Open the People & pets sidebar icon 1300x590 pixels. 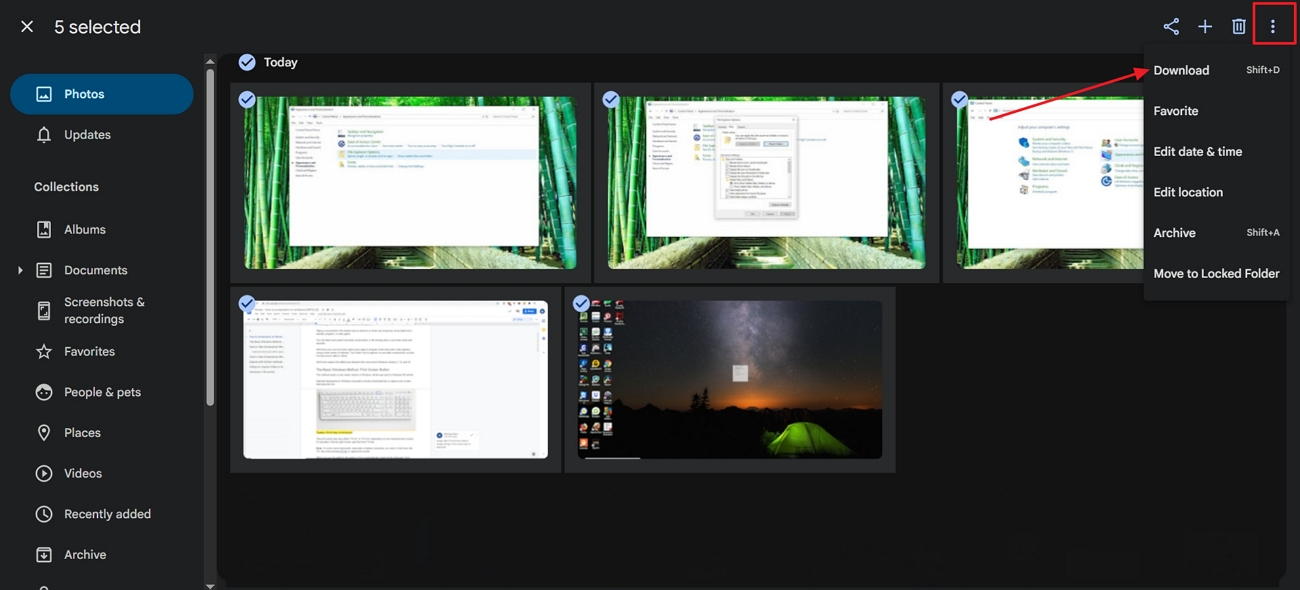44,391
